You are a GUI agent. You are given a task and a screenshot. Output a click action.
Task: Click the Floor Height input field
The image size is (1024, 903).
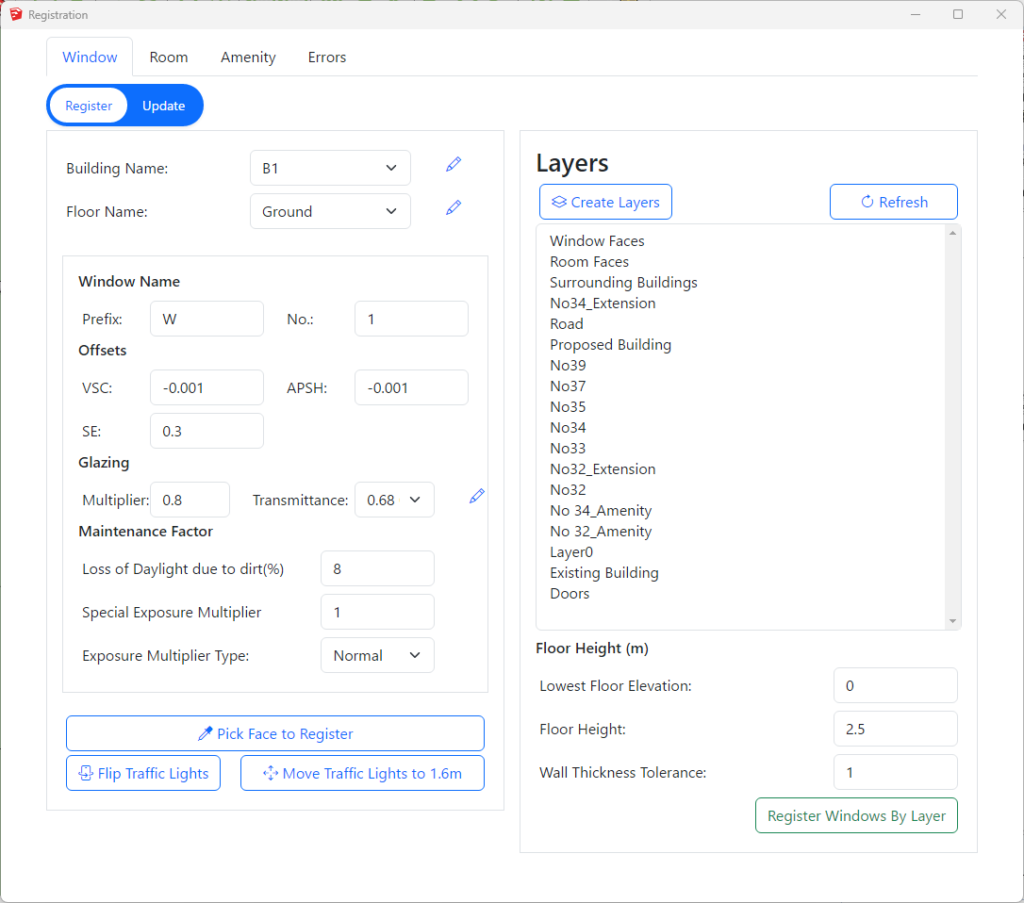895,729
